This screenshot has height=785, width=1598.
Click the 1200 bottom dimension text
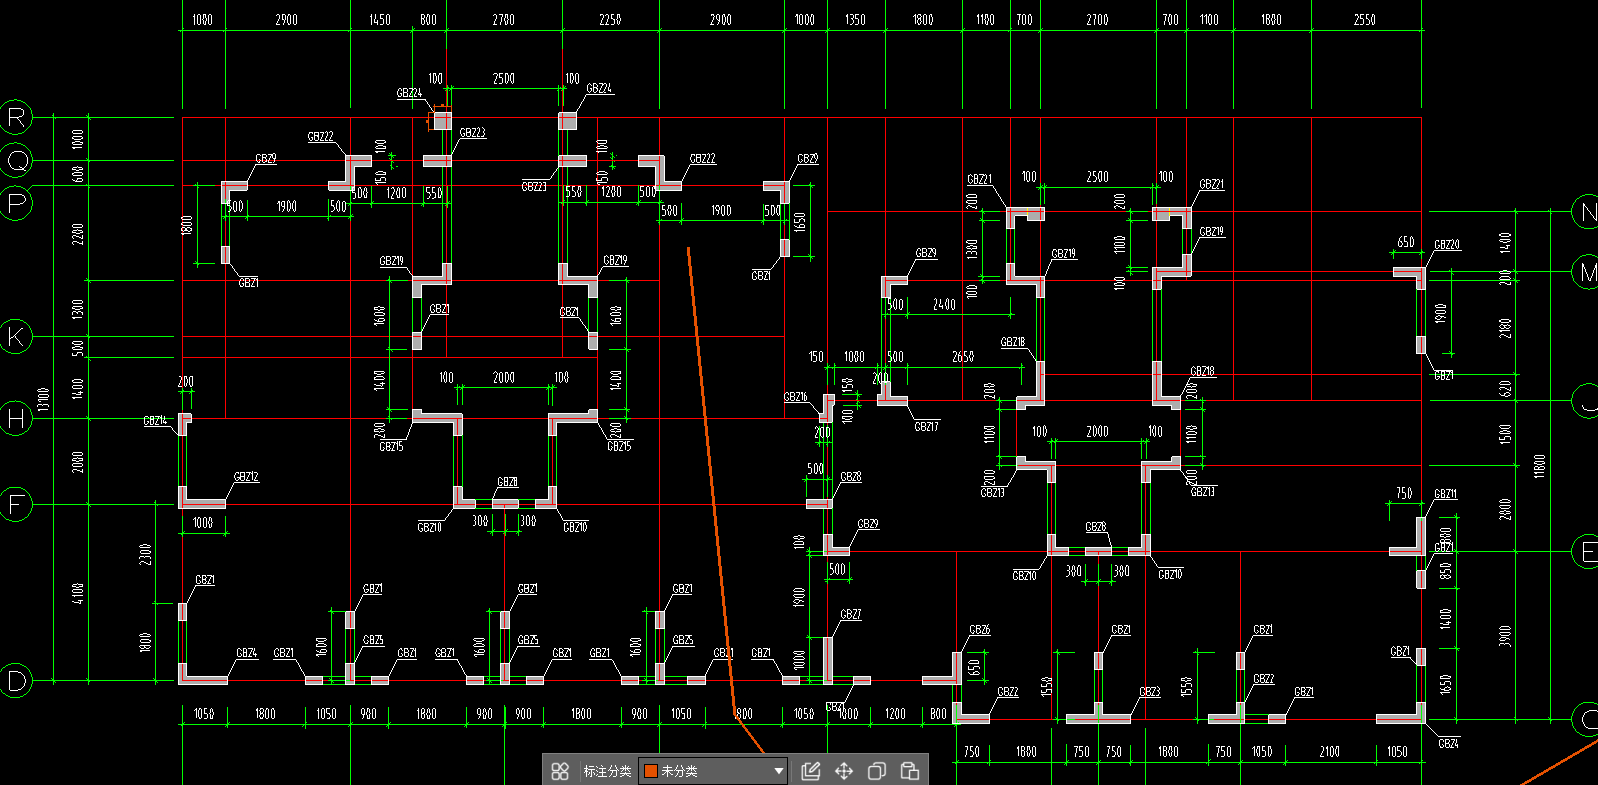pyautogui.click(x=895, y=713)
